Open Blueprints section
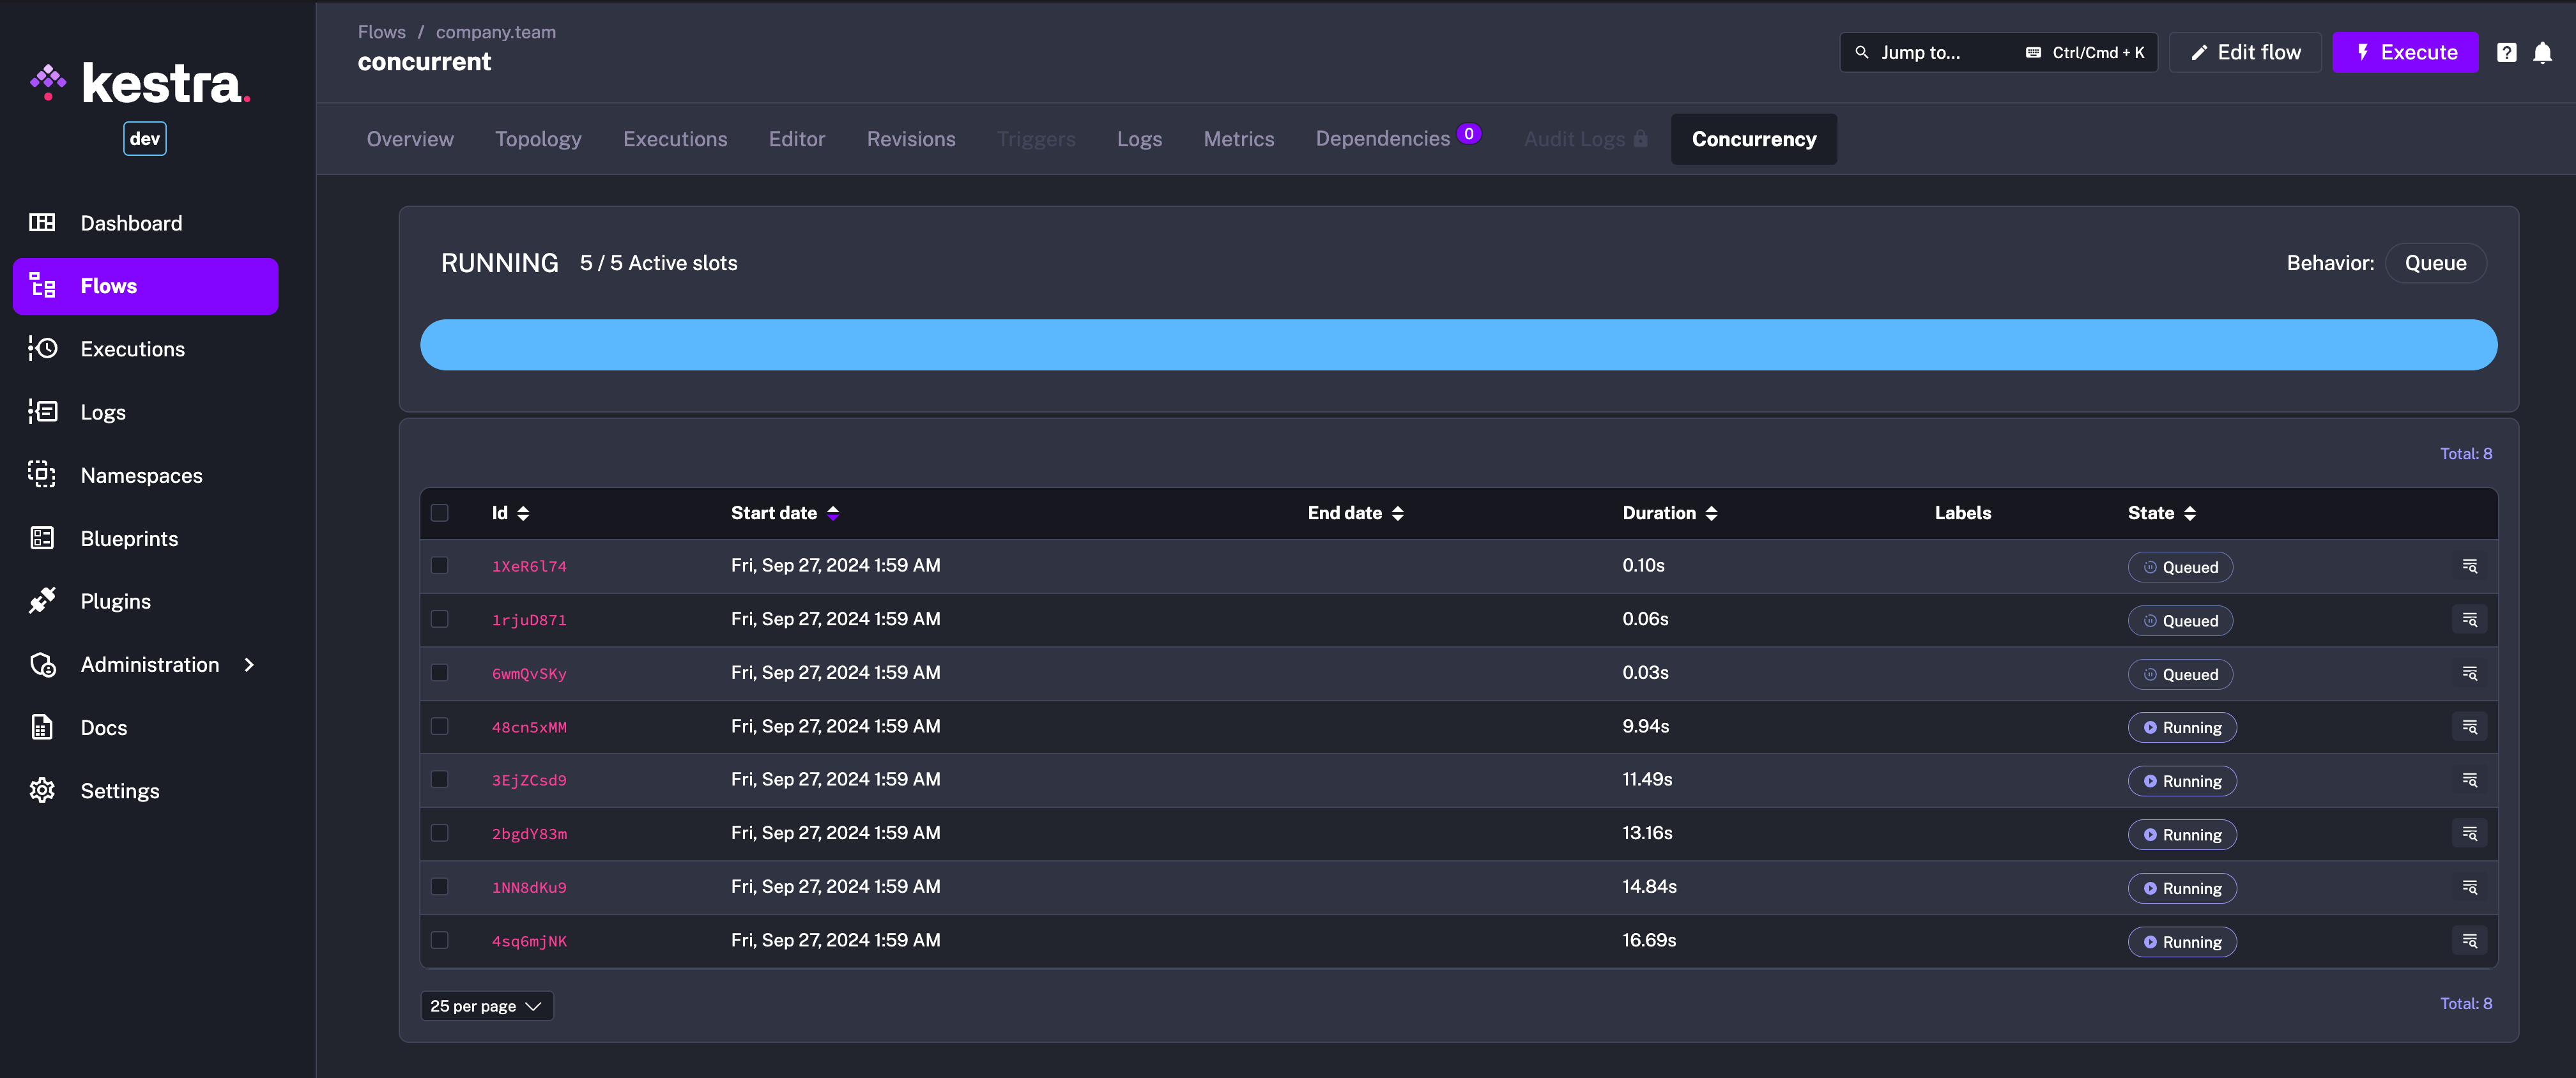The image size is (2576, 1078). (x=128, y=537)
